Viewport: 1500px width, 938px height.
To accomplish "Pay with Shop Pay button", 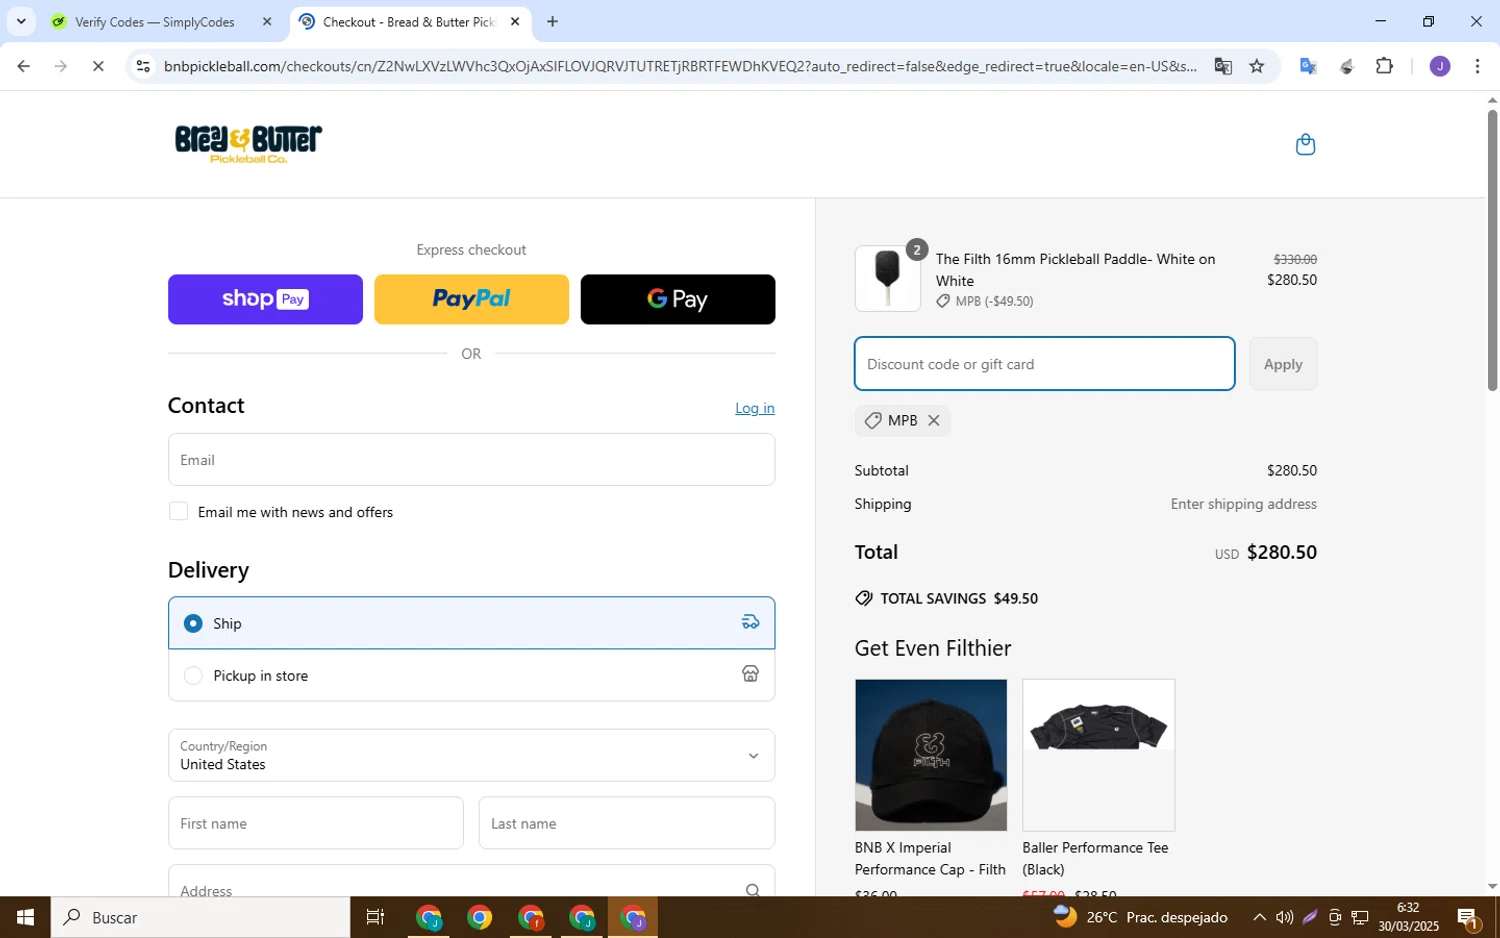I will pos(265,299).
